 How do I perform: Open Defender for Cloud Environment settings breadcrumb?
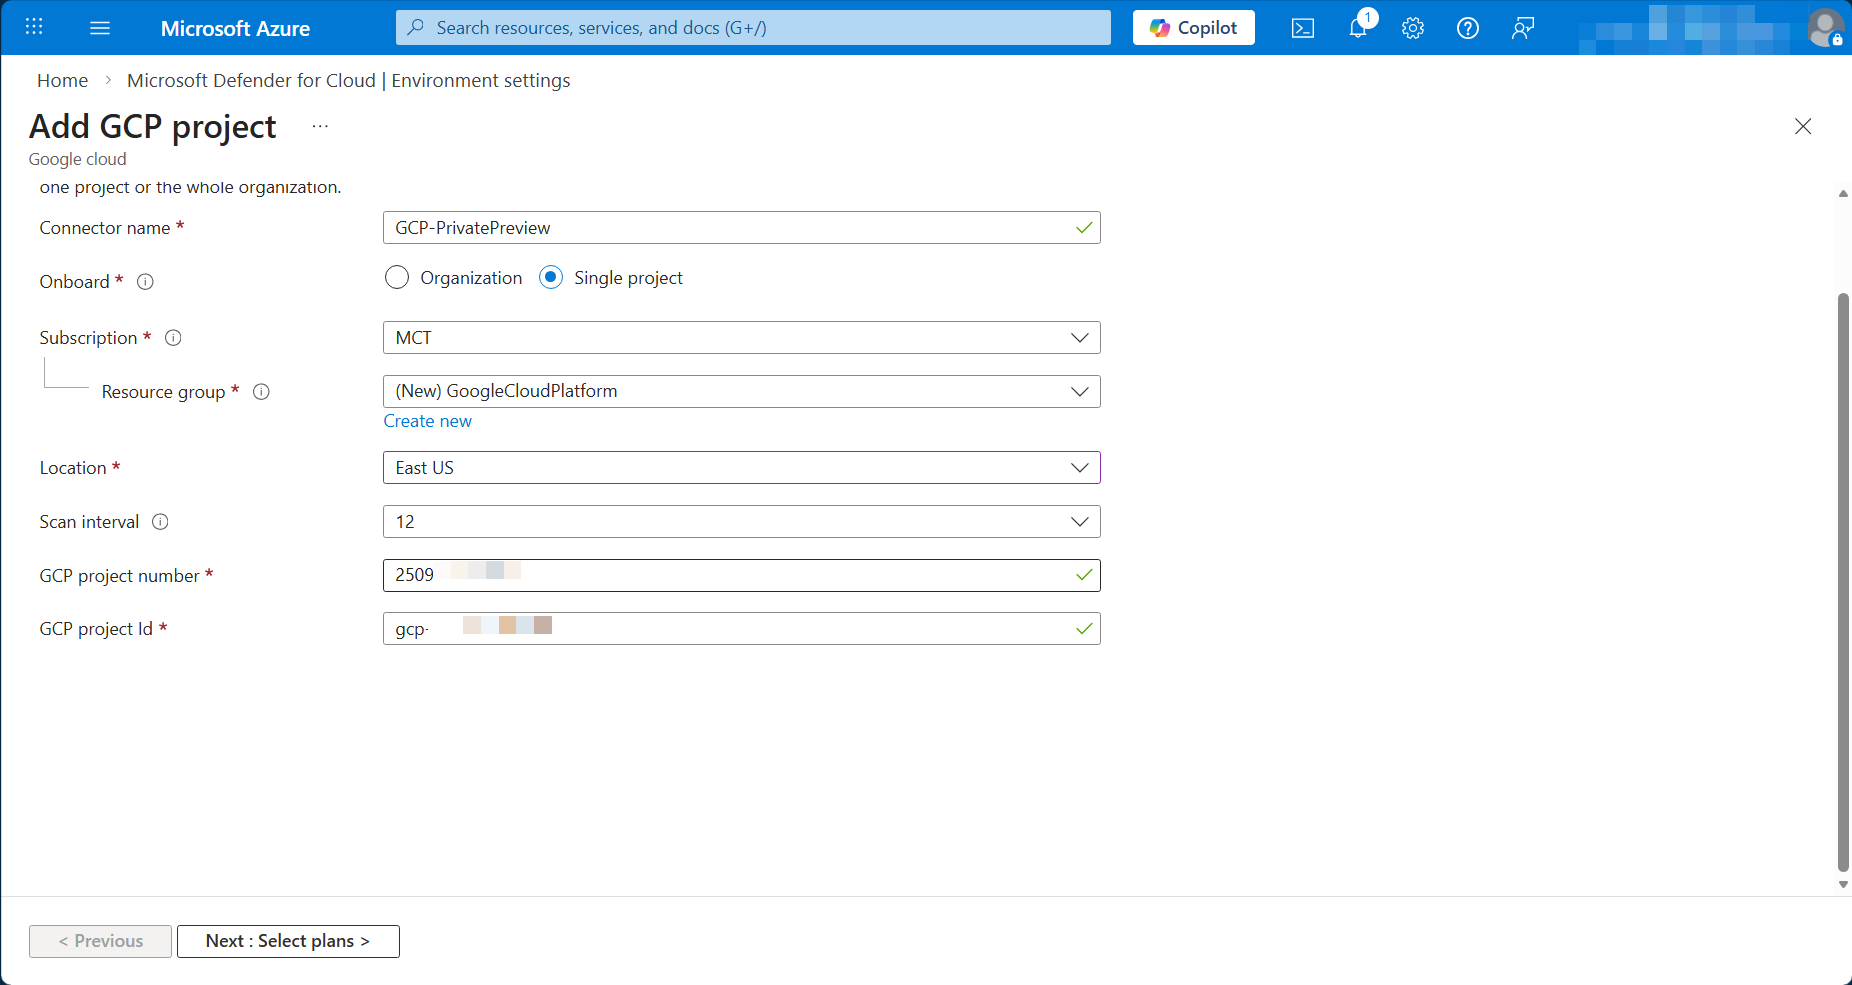click(348, 81)
